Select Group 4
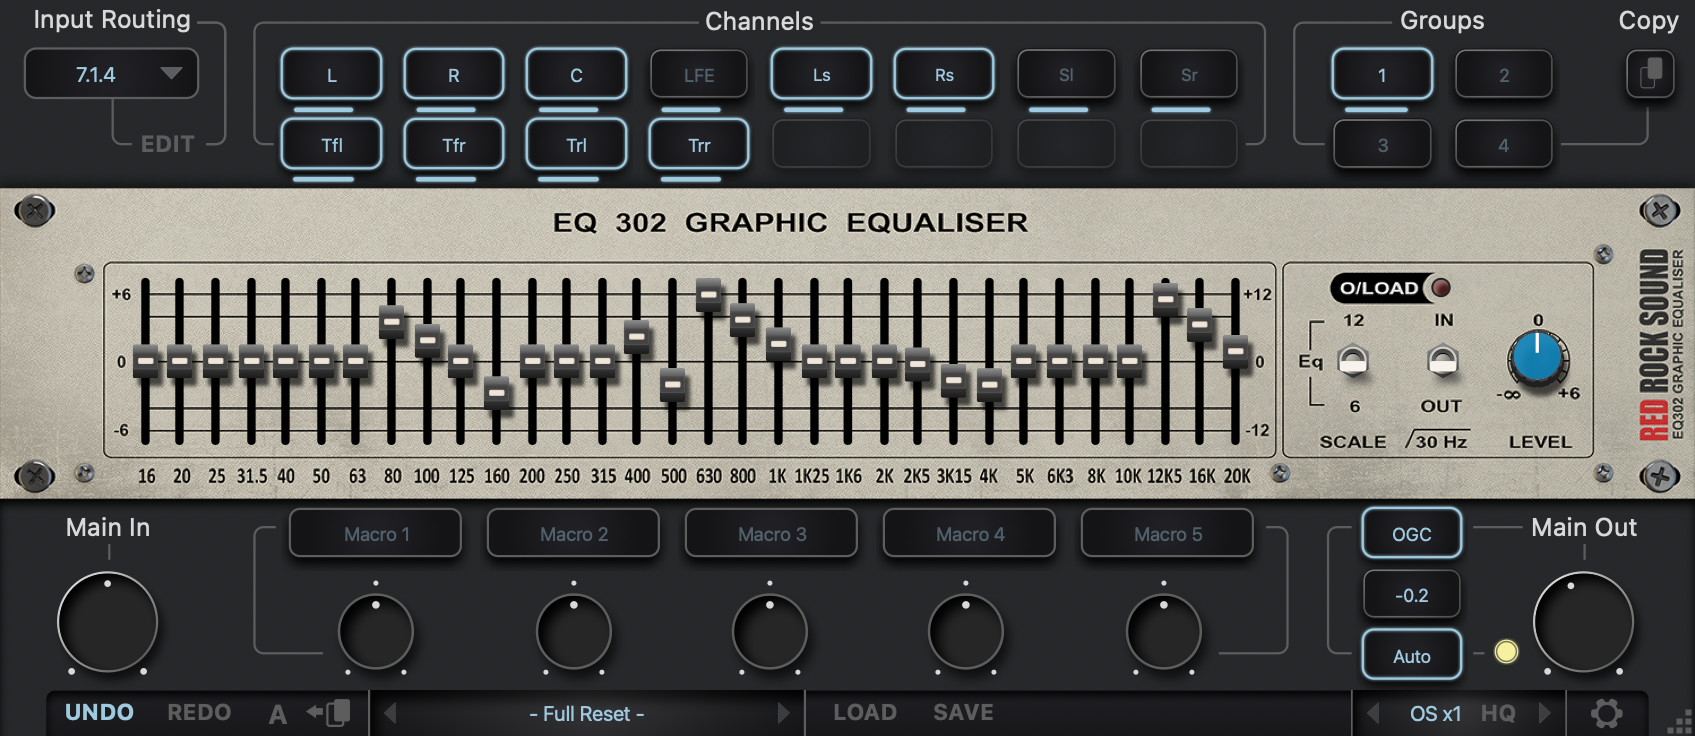The width and height of the screenshot is (1695, 736). (1504, 145)
